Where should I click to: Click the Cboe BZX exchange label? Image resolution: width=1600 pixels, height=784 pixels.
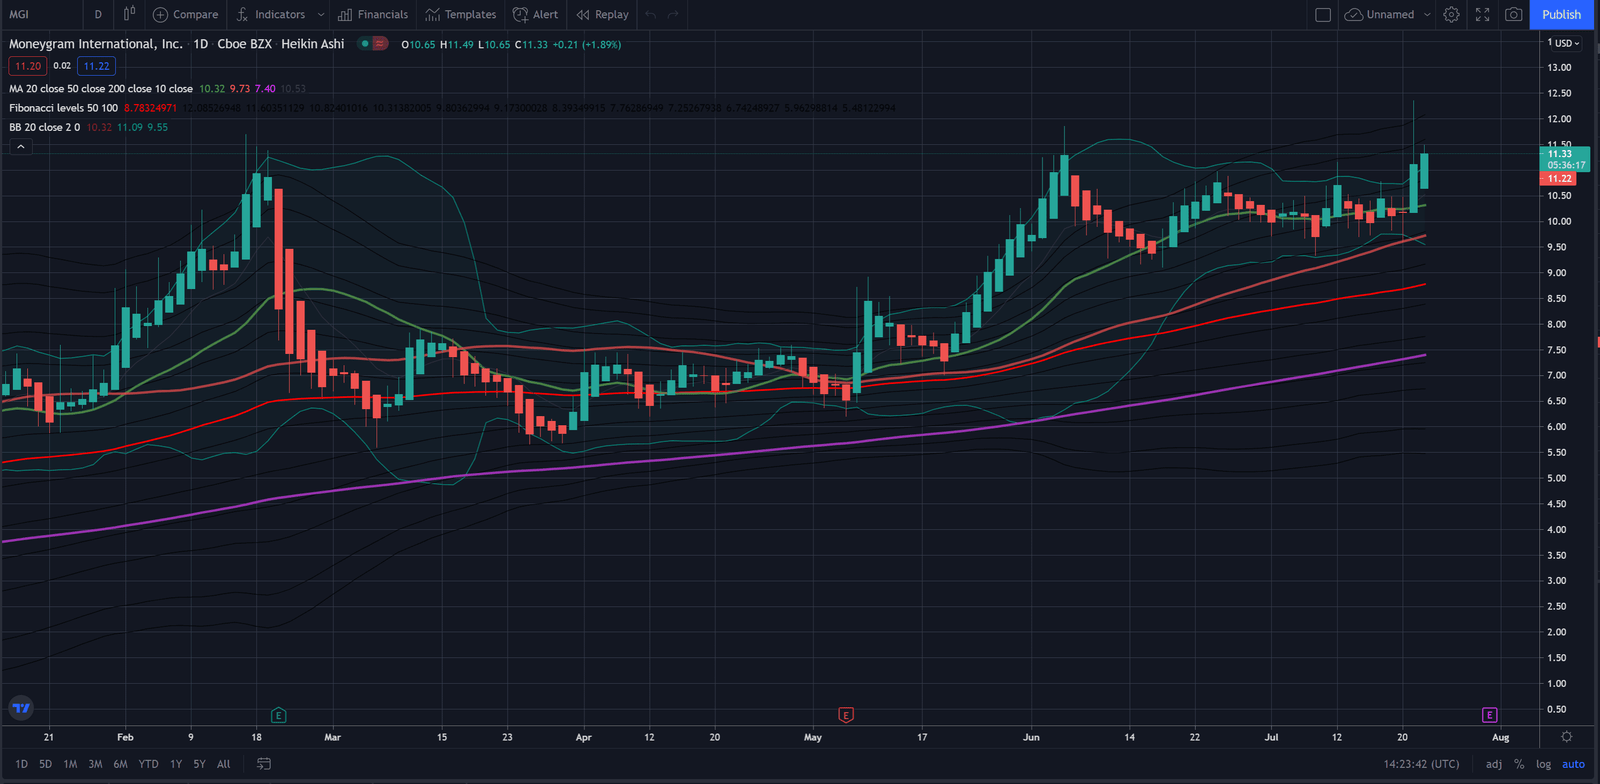click(245, 44)
